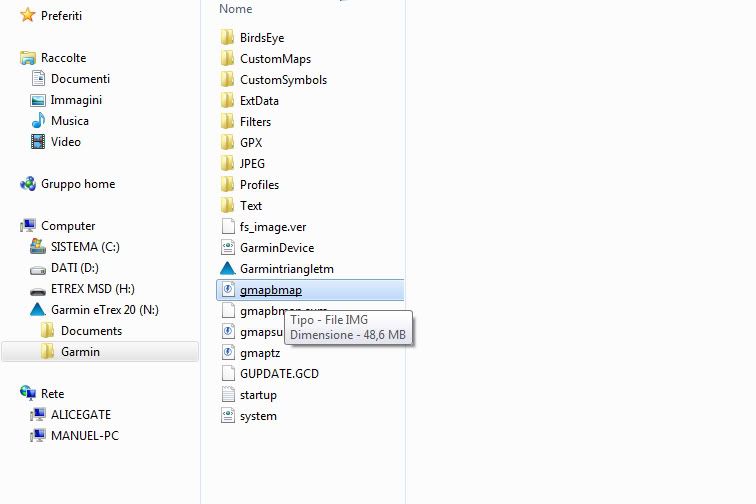Click the GUPDATE.GCD file icon
756x504 pixels.
click(x=228, y=373)
